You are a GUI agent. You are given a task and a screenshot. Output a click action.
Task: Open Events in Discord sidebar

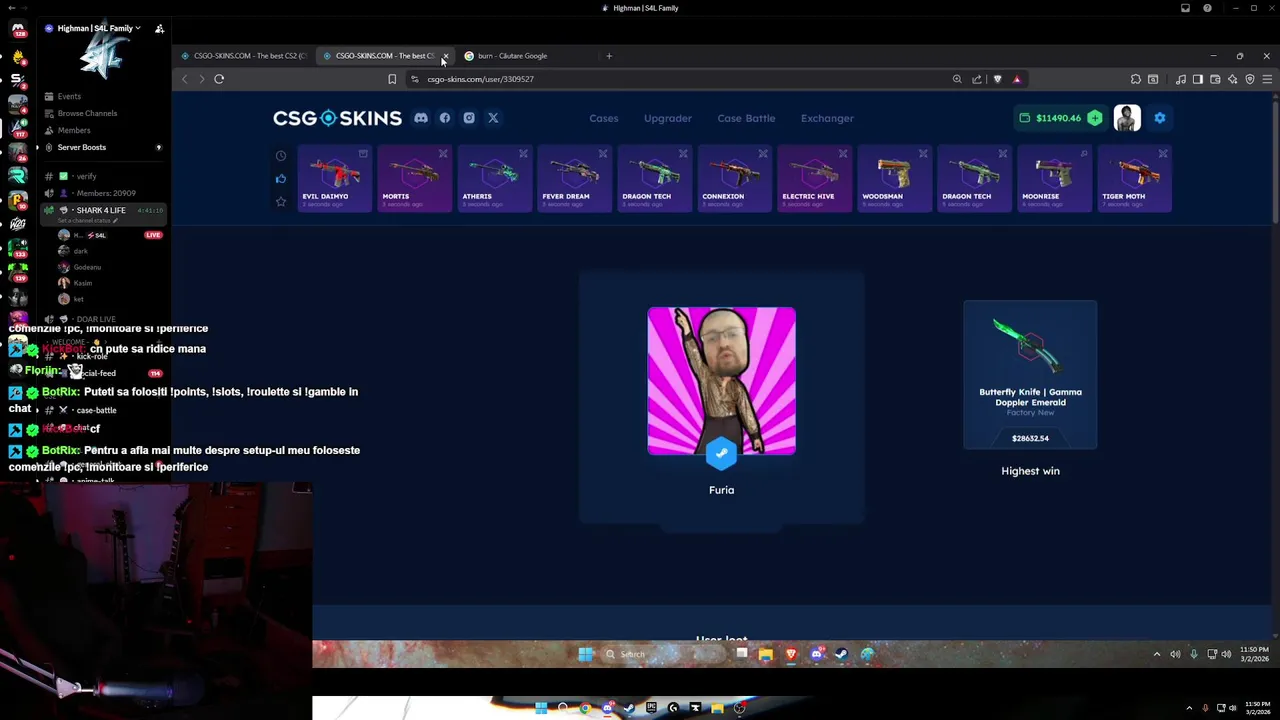[69, 96]
